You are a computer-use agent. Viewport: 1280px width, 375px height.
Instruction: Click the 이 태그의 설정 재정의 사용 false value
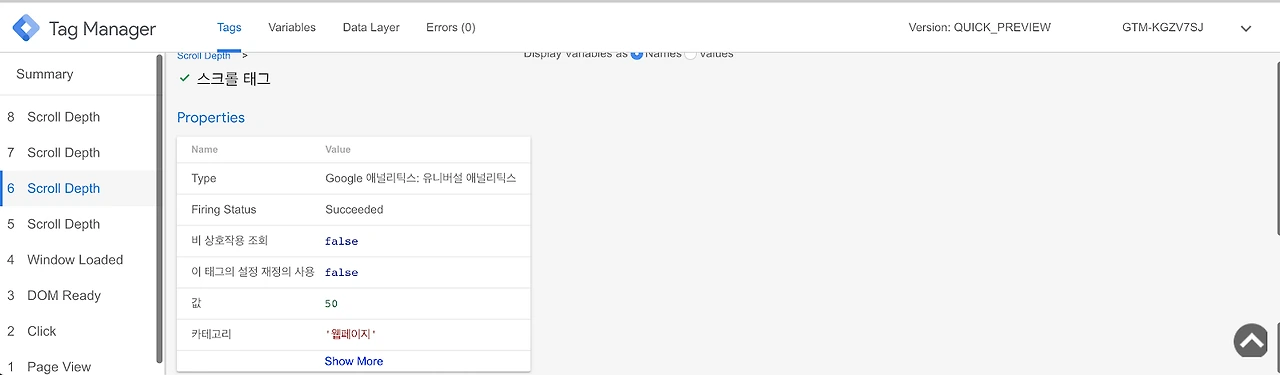pos(341,272)
